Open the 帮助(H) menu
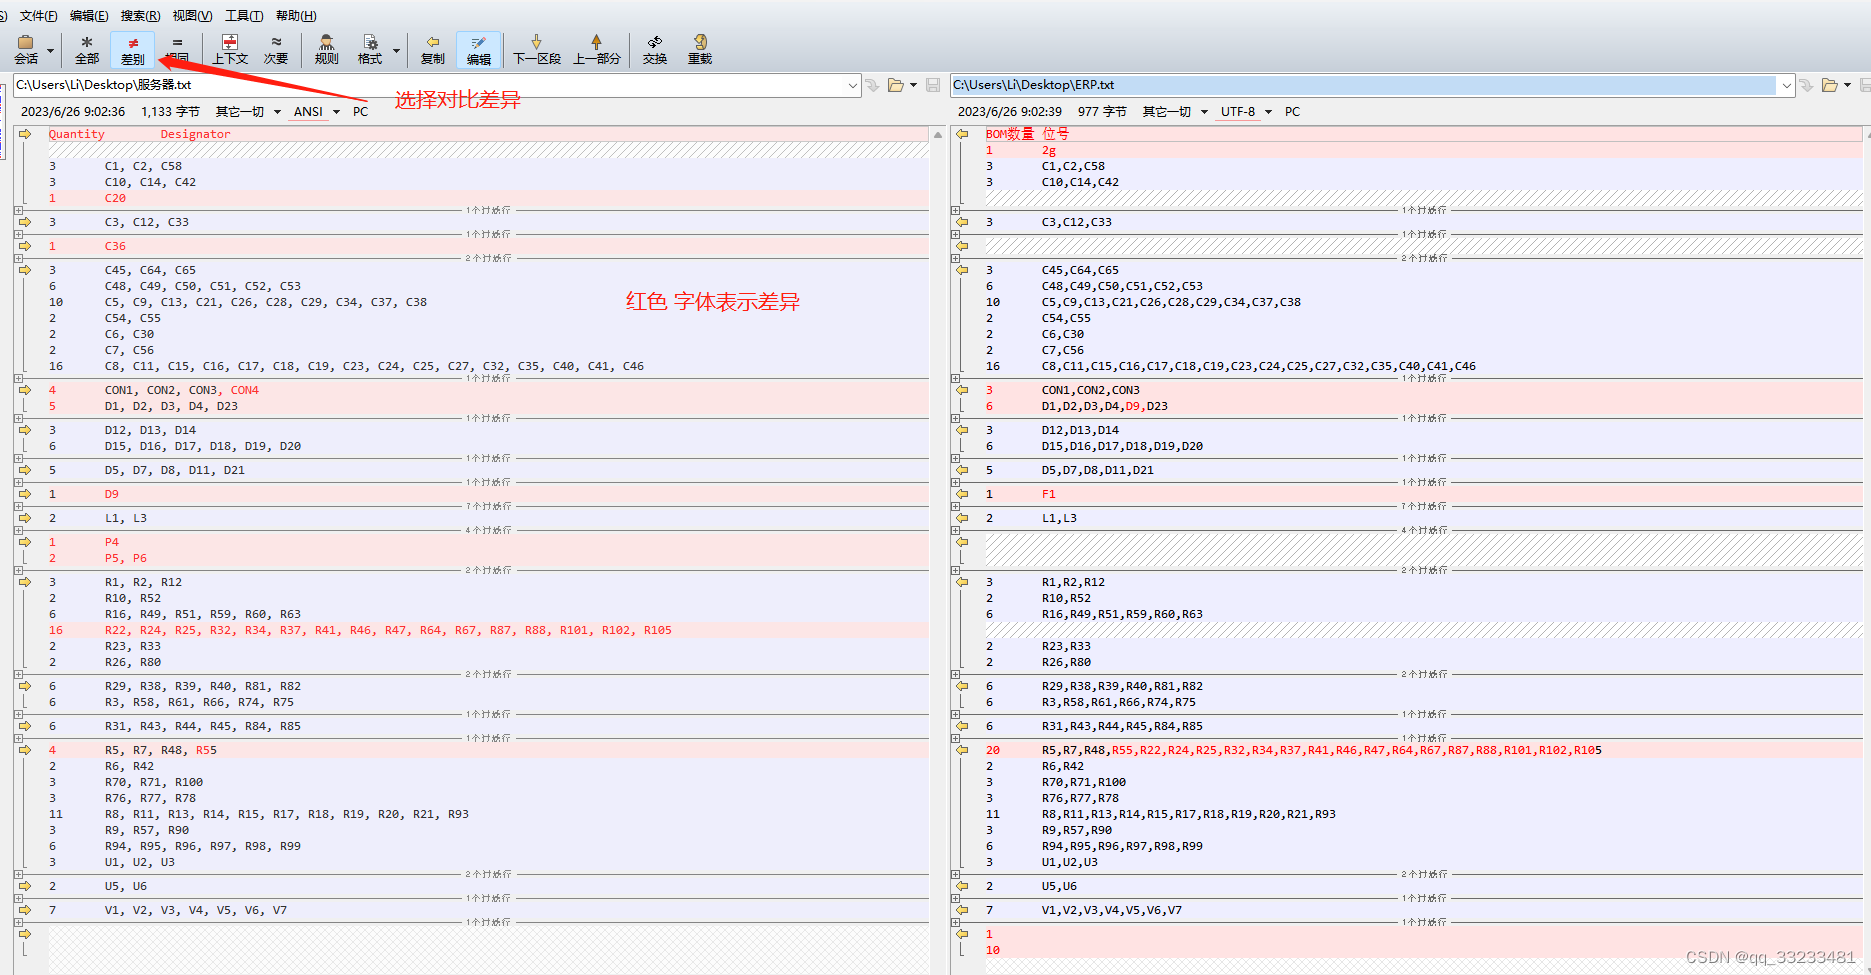The width and height of the screenshot is (1871, 975). [x=296, y=15]
